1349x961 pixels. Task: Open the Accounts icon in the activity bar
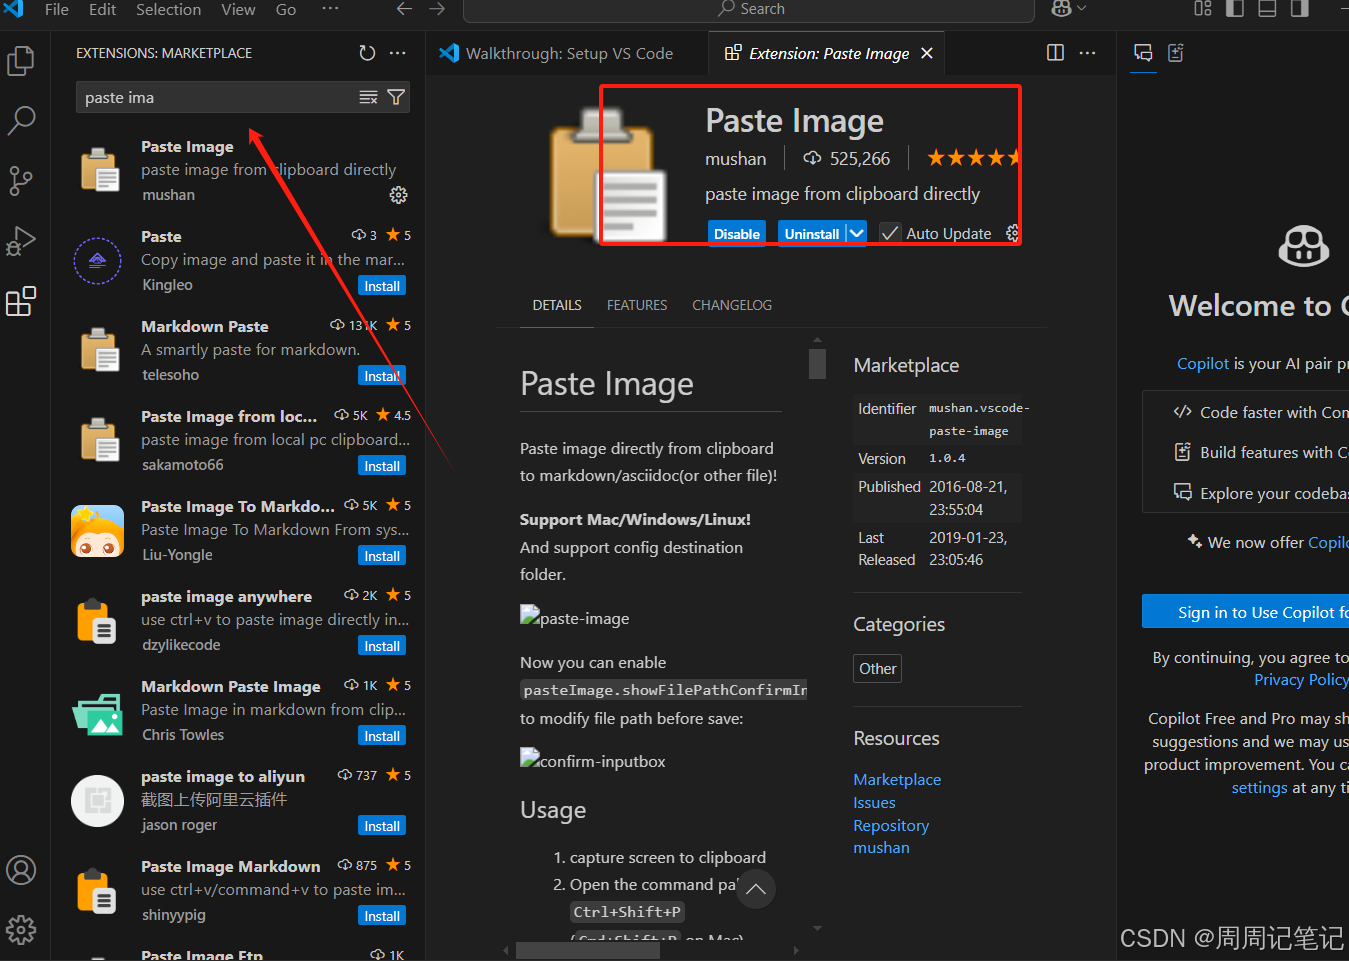(21, 870)
